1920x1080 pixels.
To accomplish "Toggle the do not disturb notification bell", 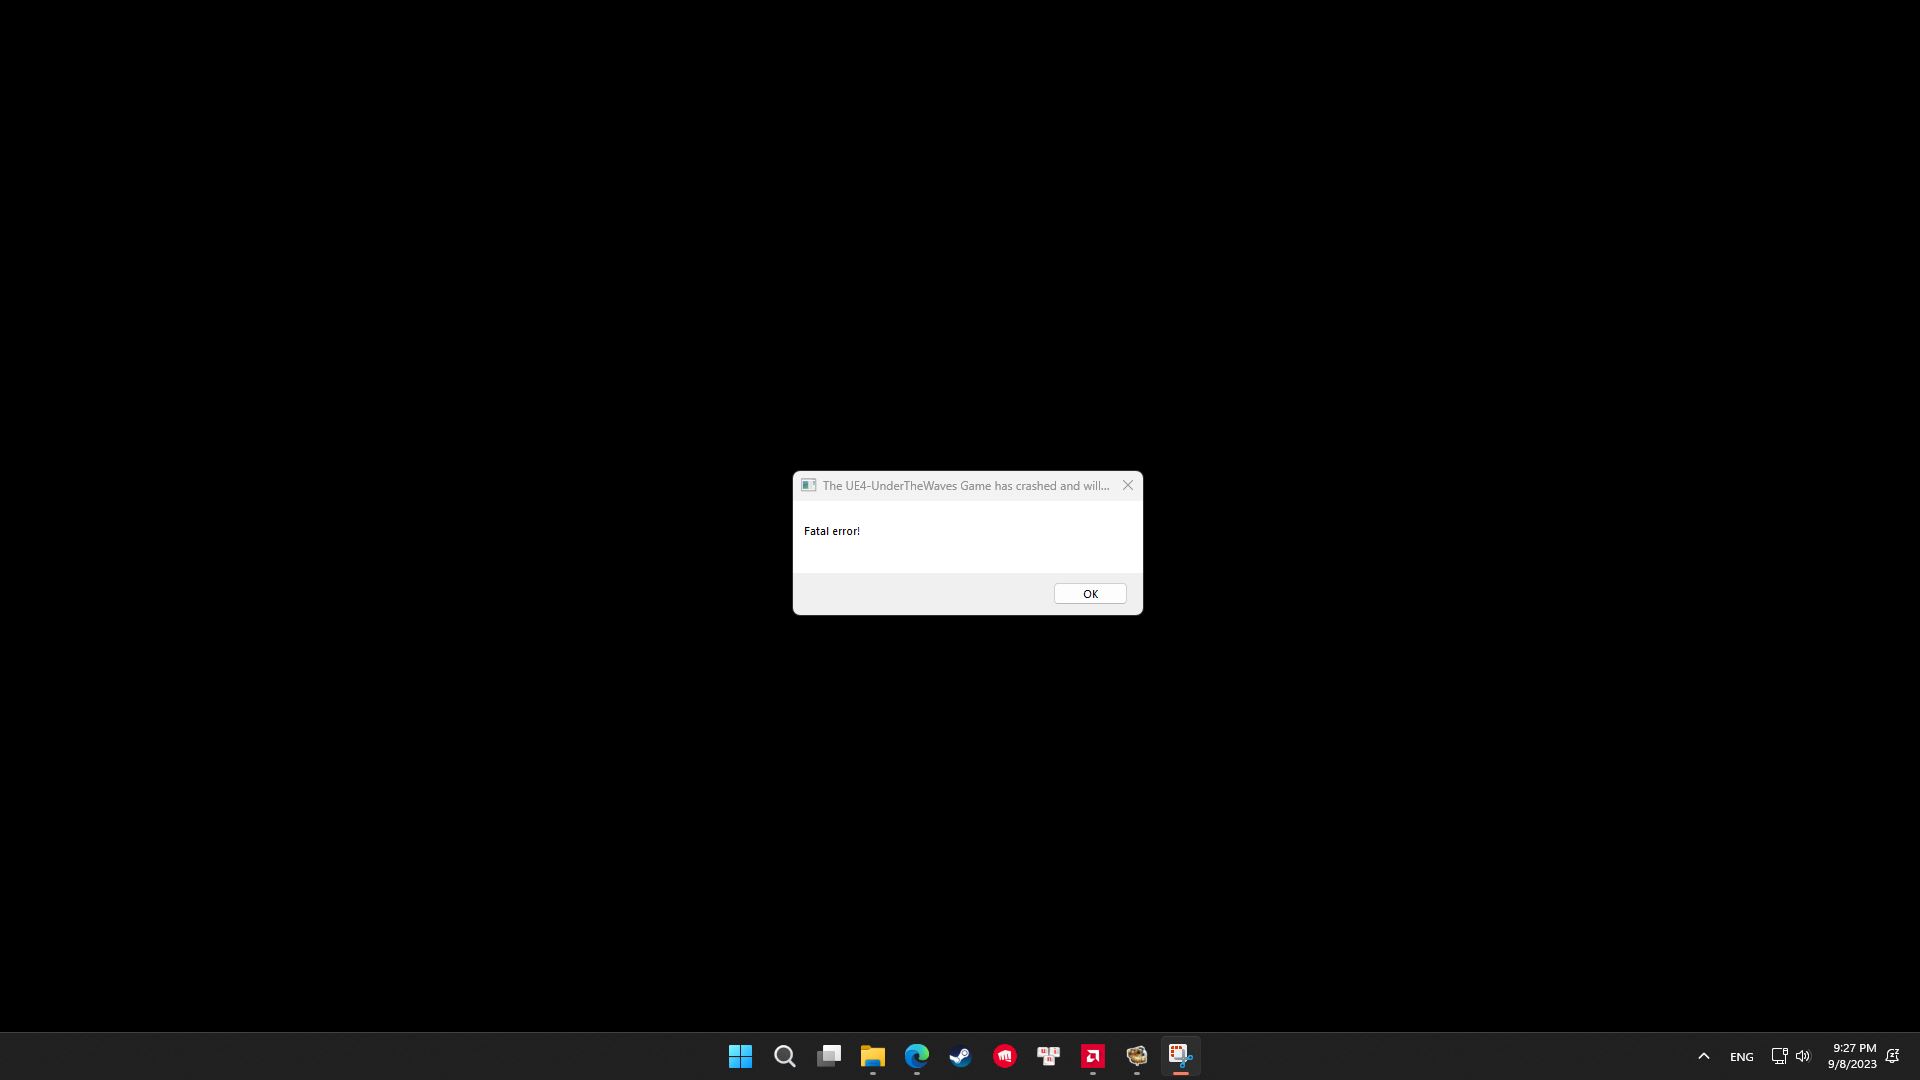I will coord(1892,1056).
